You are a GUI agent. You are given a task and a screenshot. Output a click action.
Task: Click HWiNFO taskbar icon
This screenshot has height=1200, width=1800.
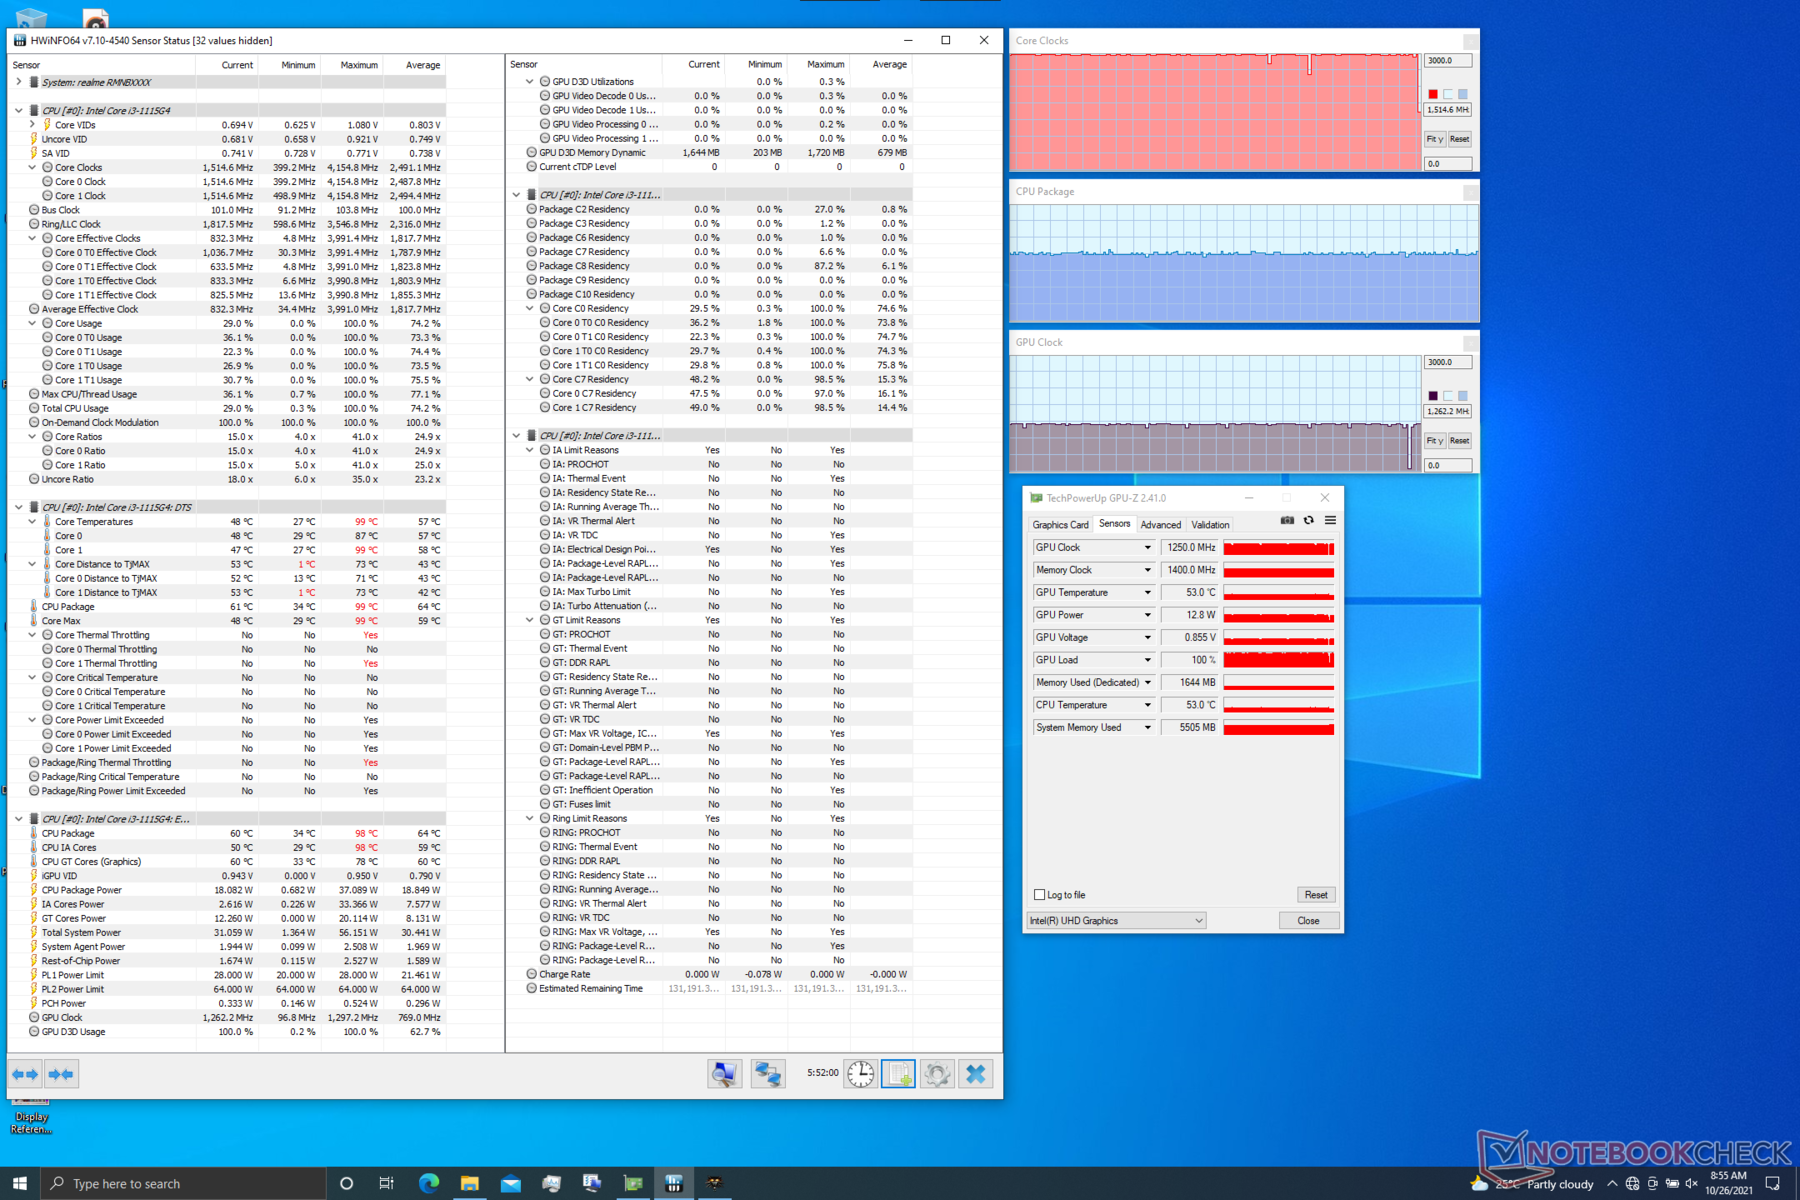point(674,1183)
